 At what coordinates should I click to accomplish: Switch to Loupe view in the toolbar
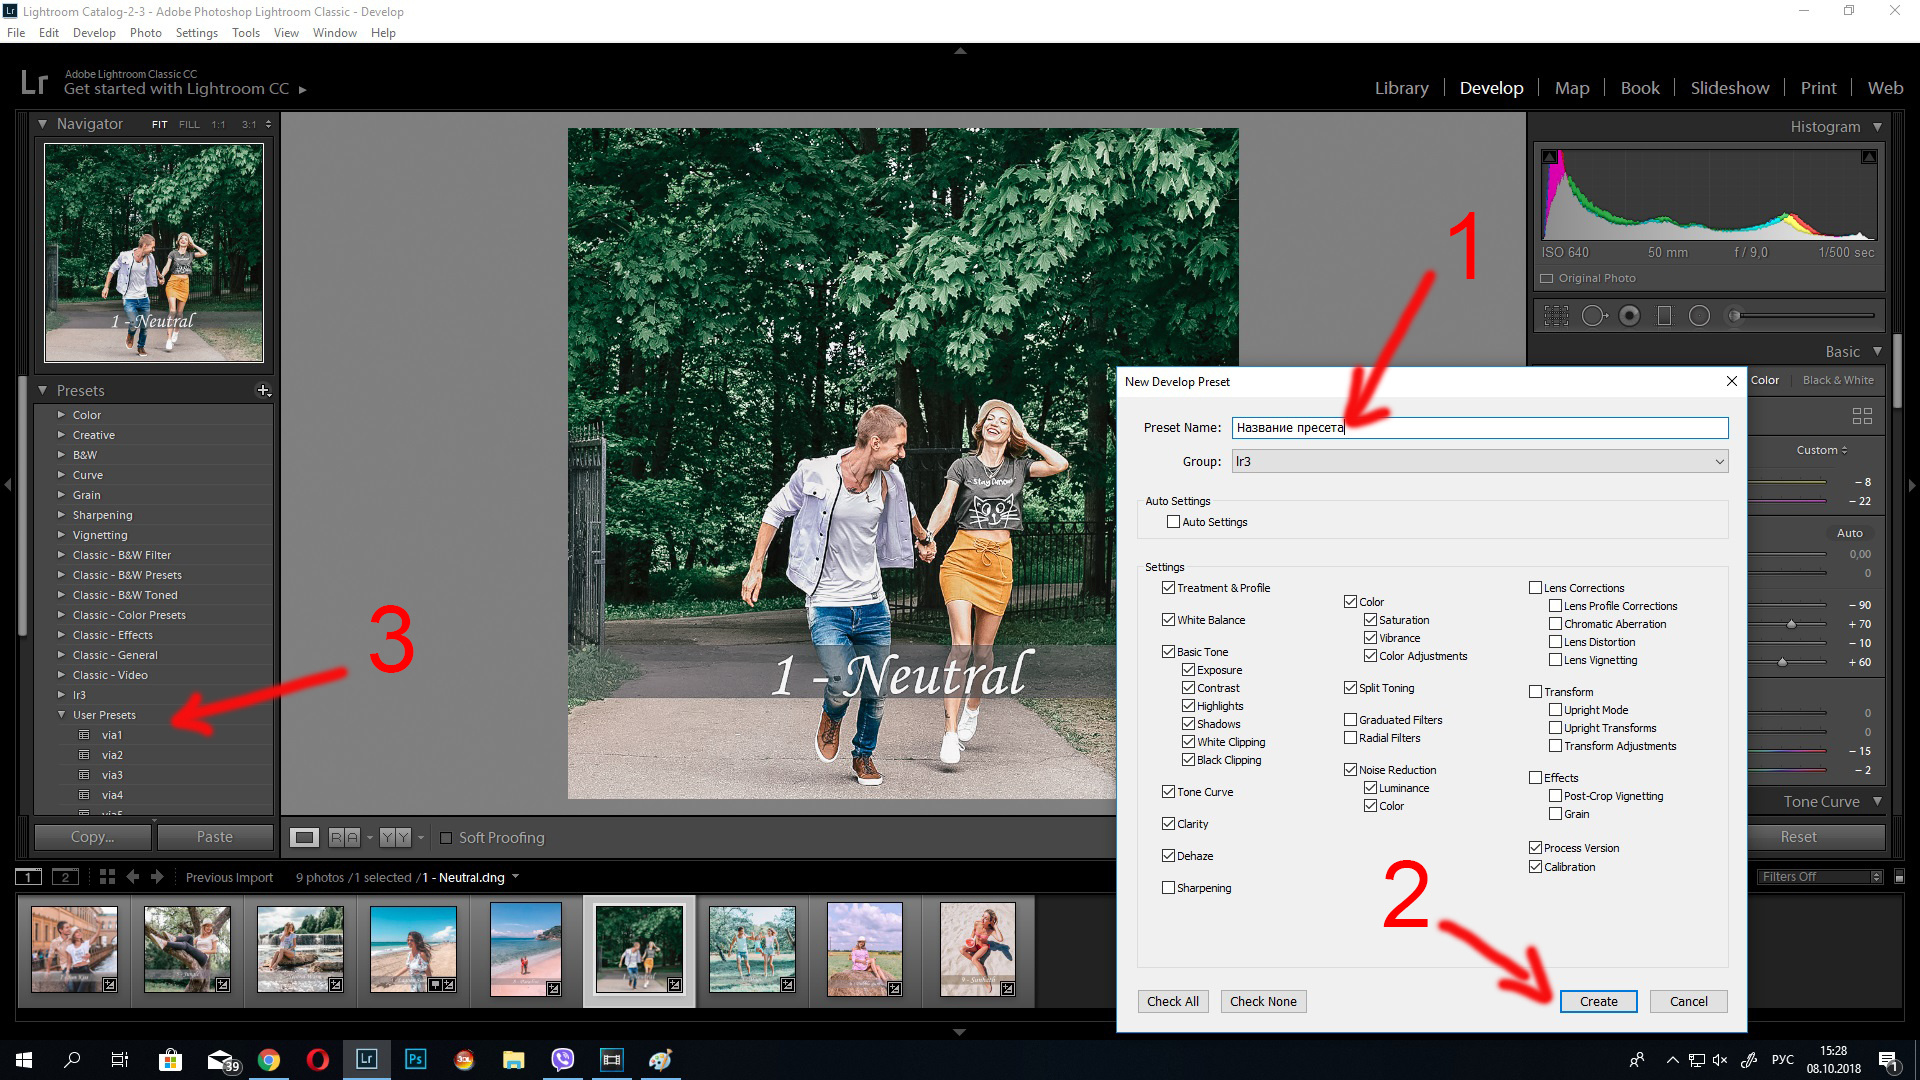coord(304,837)
